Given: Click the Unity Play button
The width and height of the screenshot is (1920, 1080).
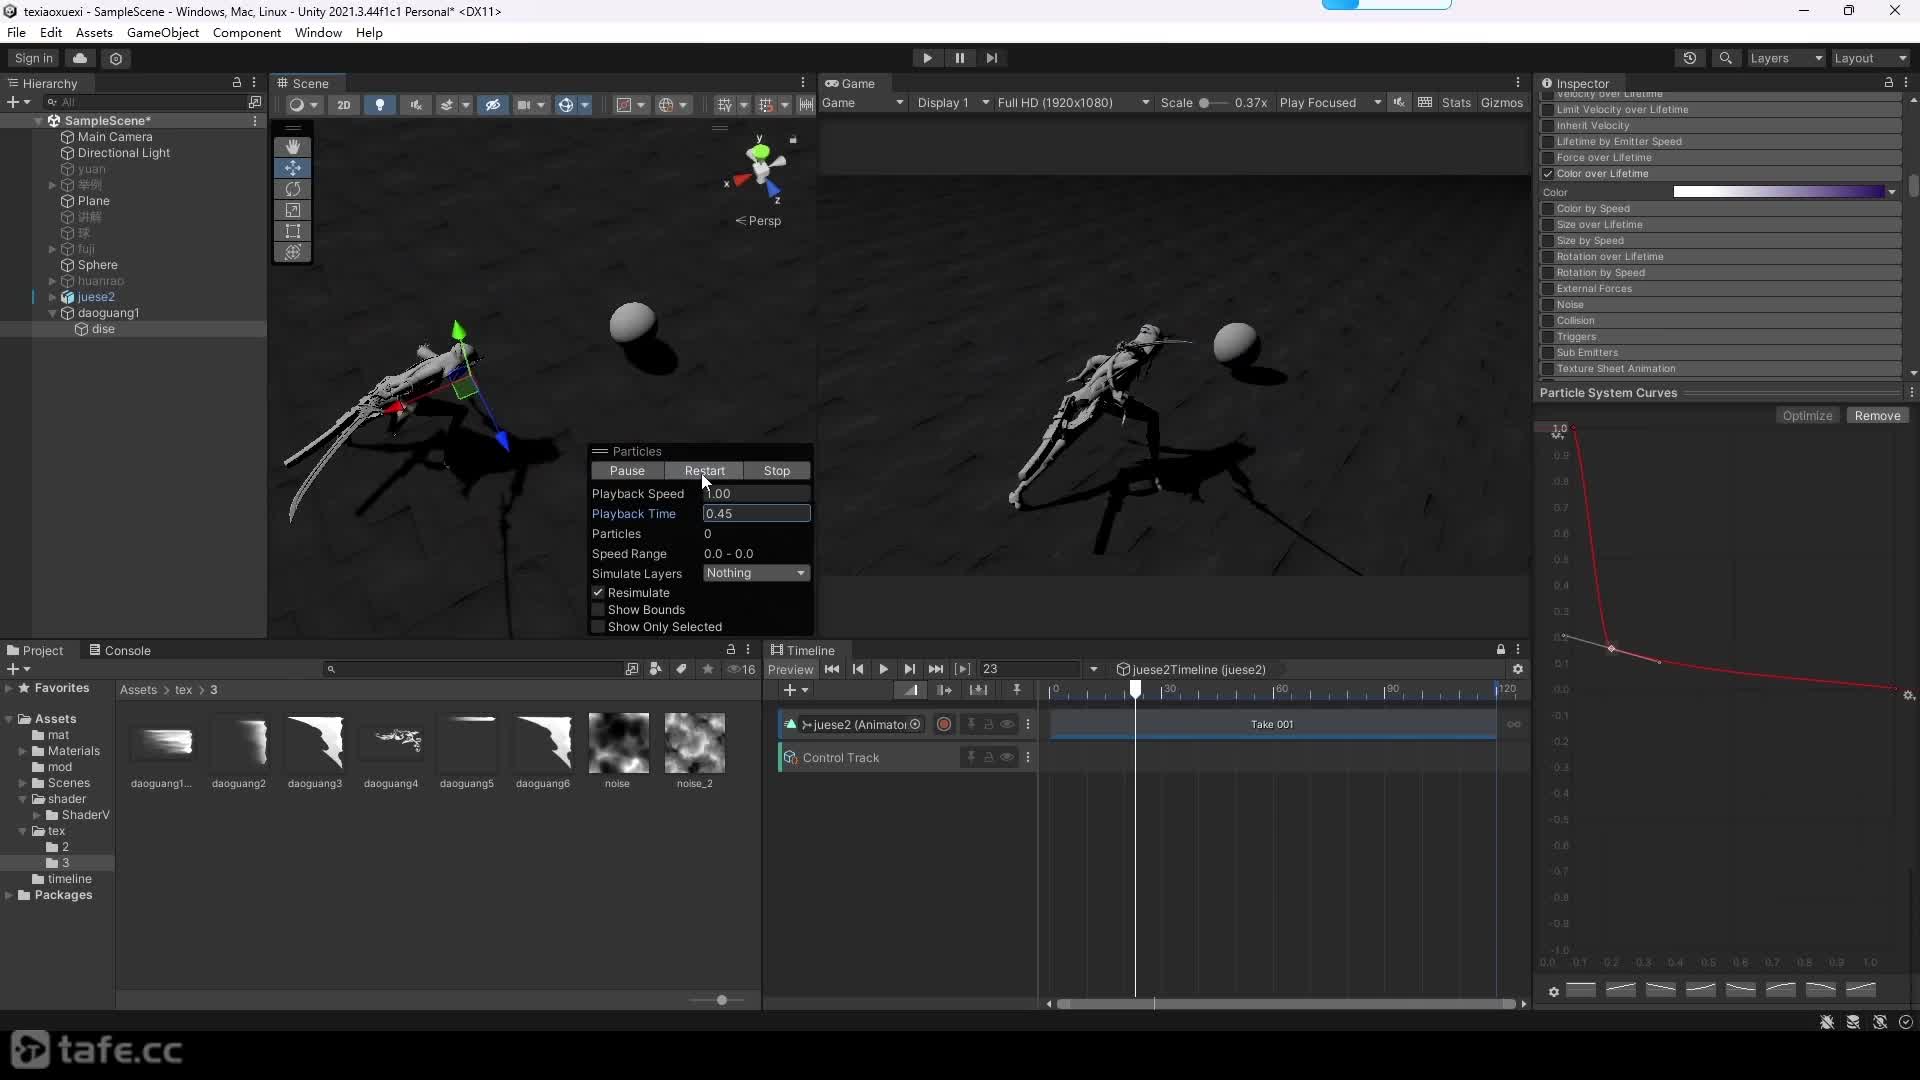Looking at the screenshot, I should coord(927,58).
